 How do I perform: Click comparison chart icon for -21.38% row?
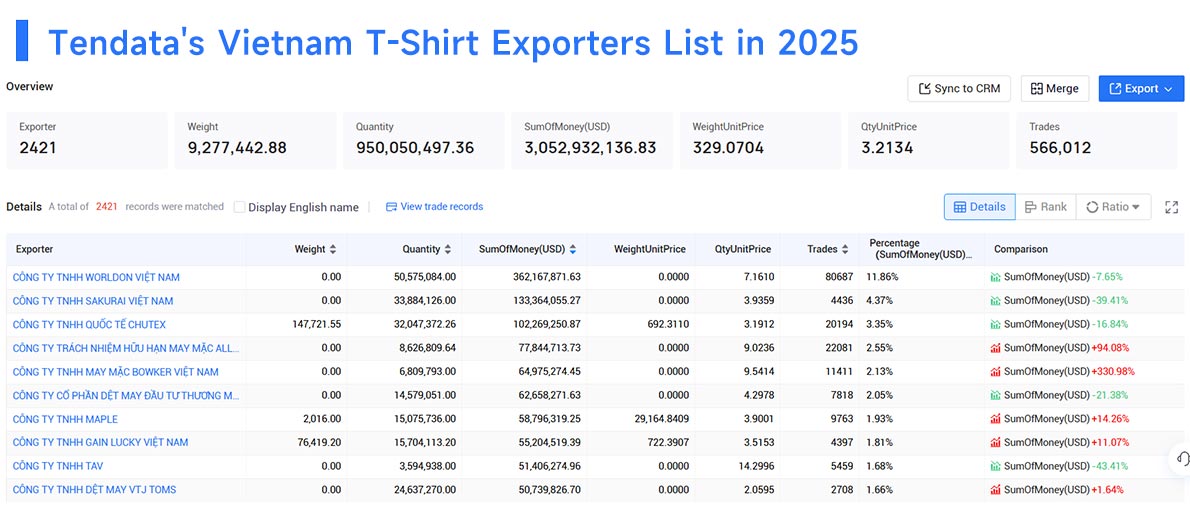coord(996,395)
